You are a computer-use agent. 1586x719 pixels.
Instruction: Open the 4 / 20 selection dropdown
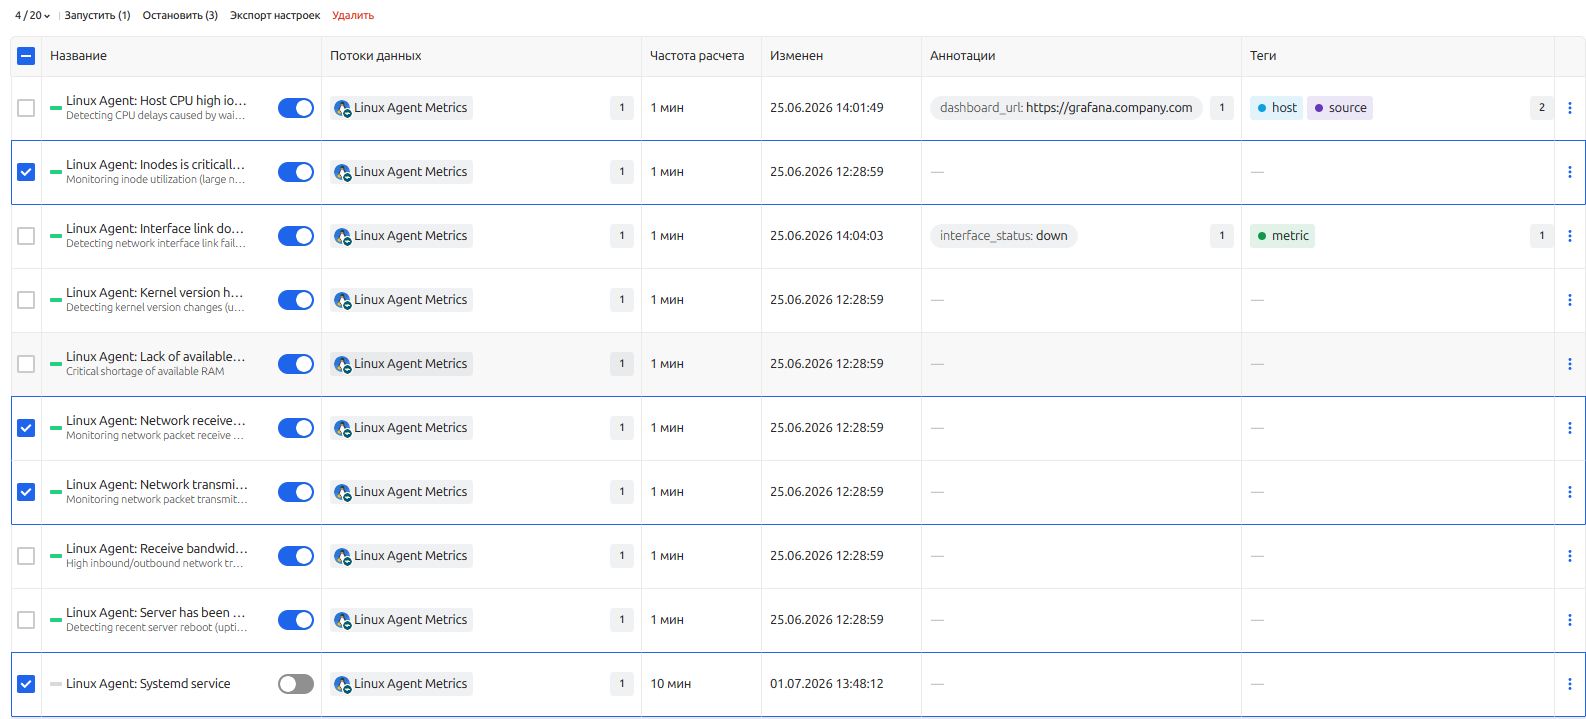click(x=32, y=15)
